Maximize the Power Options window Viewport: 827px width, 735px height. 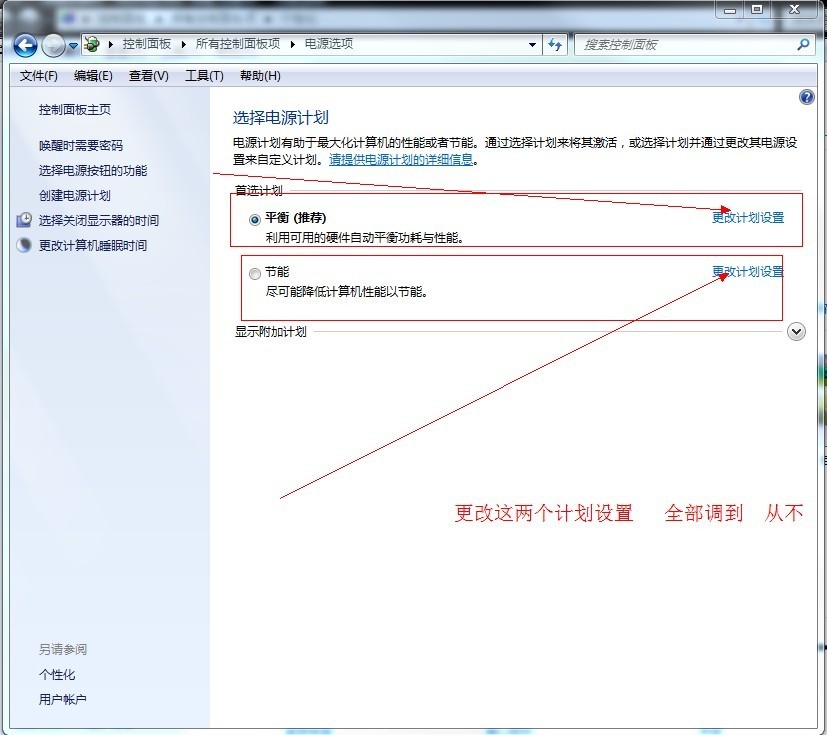pyautogui.click(x=757, y=9)
